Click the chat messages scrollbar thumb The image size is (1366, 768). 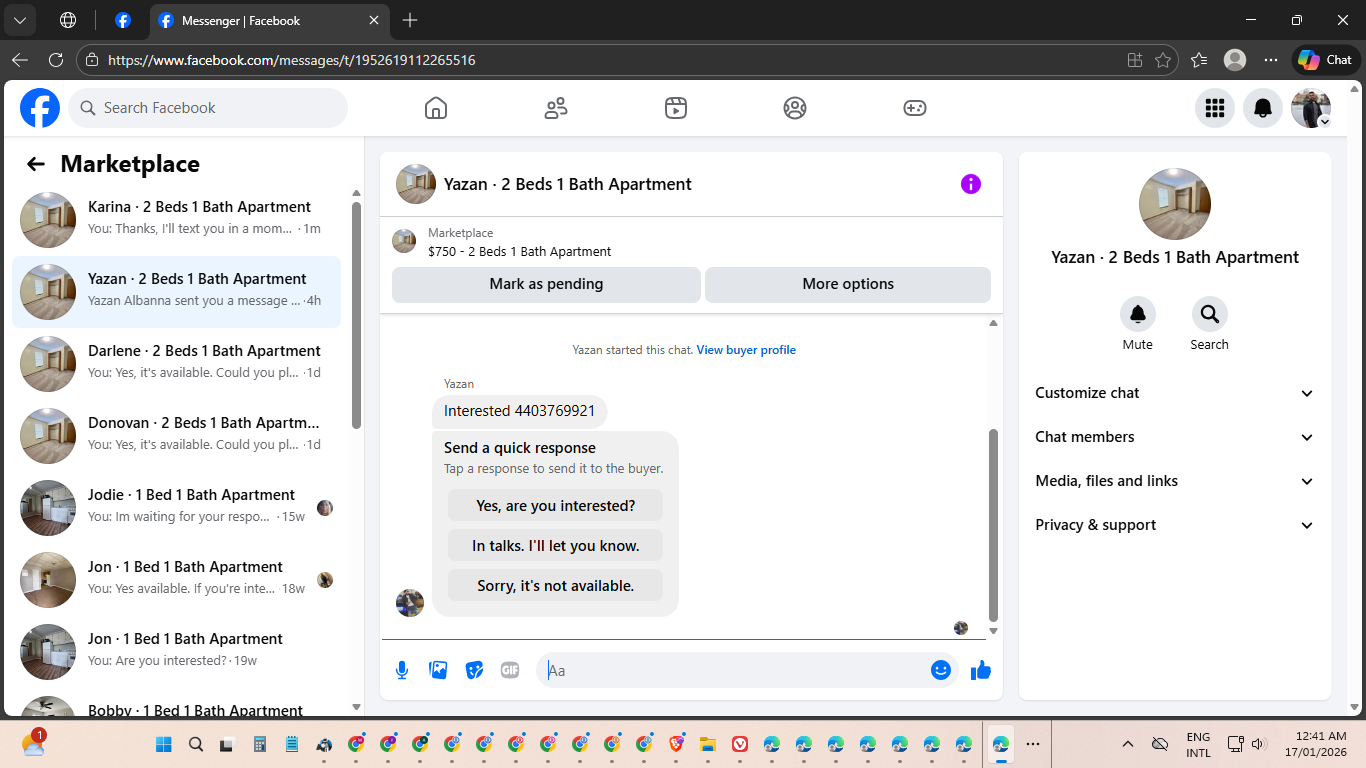(993, 525)
